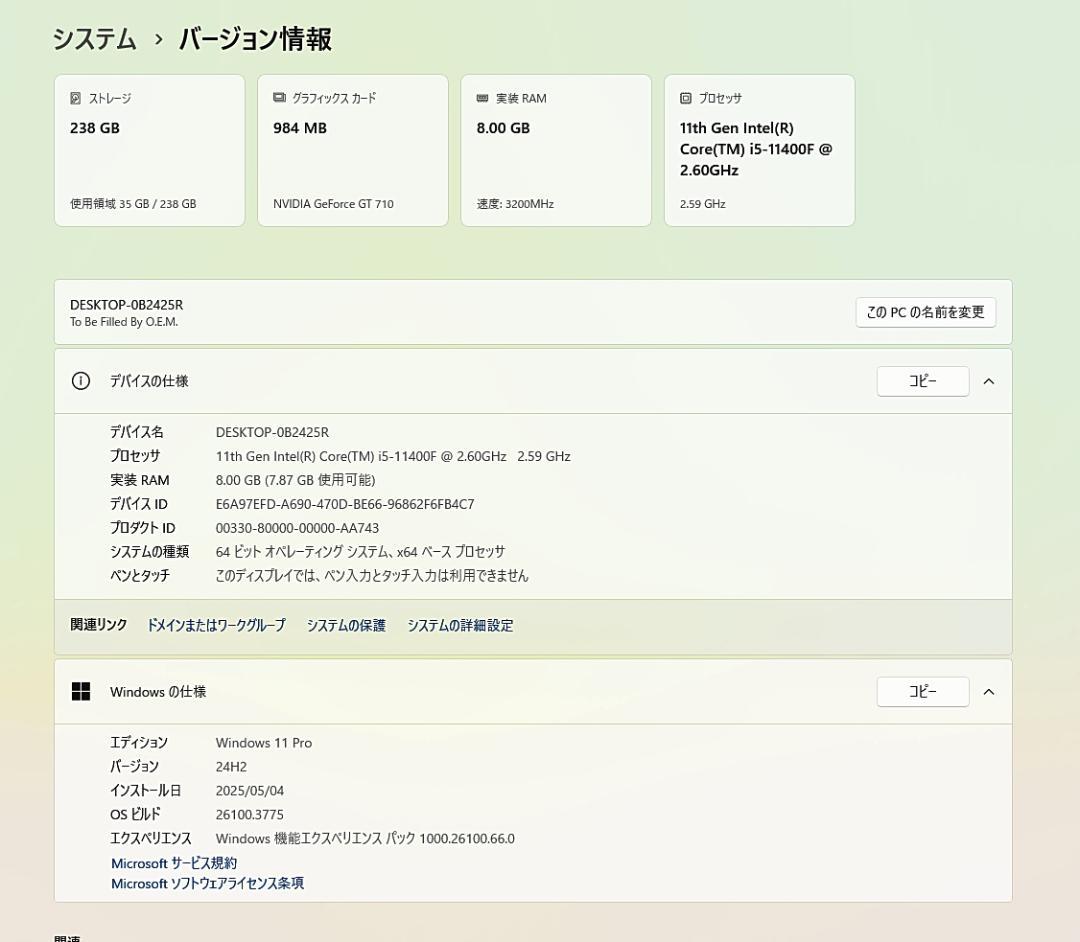The image size is (1080, 942).
Task: Open Microsoft サービス規約 link
Action: pos(173,862)
